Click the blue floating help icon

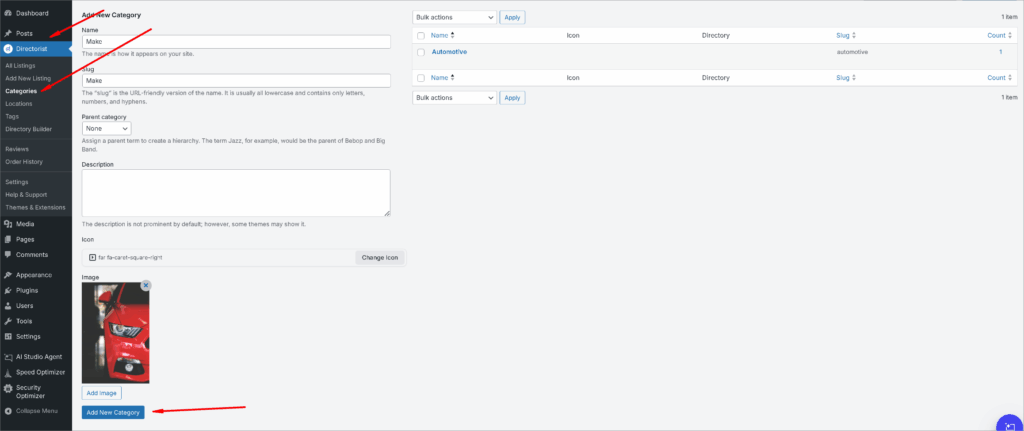point(1009,422)
